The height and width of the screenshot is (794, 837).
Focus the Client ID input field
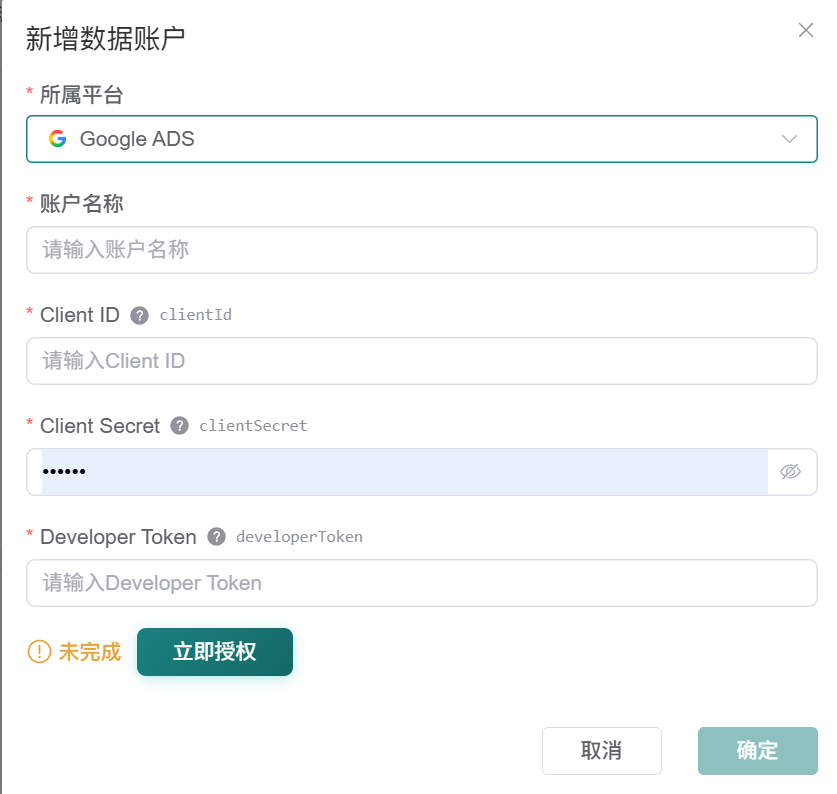click(422, 361)
